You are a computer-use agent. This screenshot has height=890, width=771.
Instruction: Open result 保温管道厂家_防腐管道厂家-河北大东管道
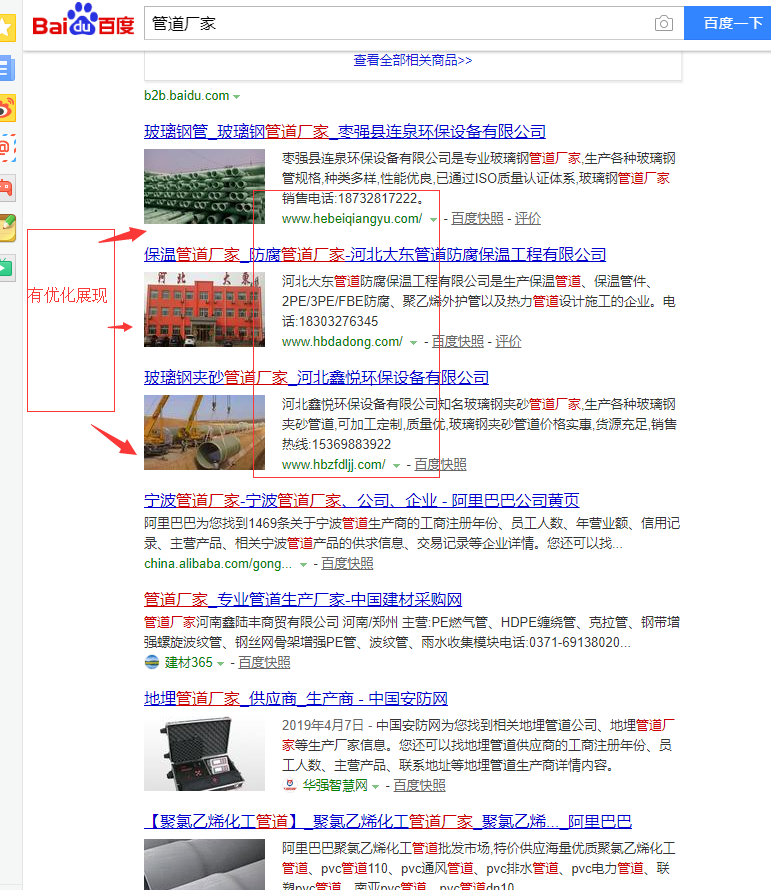375,254
